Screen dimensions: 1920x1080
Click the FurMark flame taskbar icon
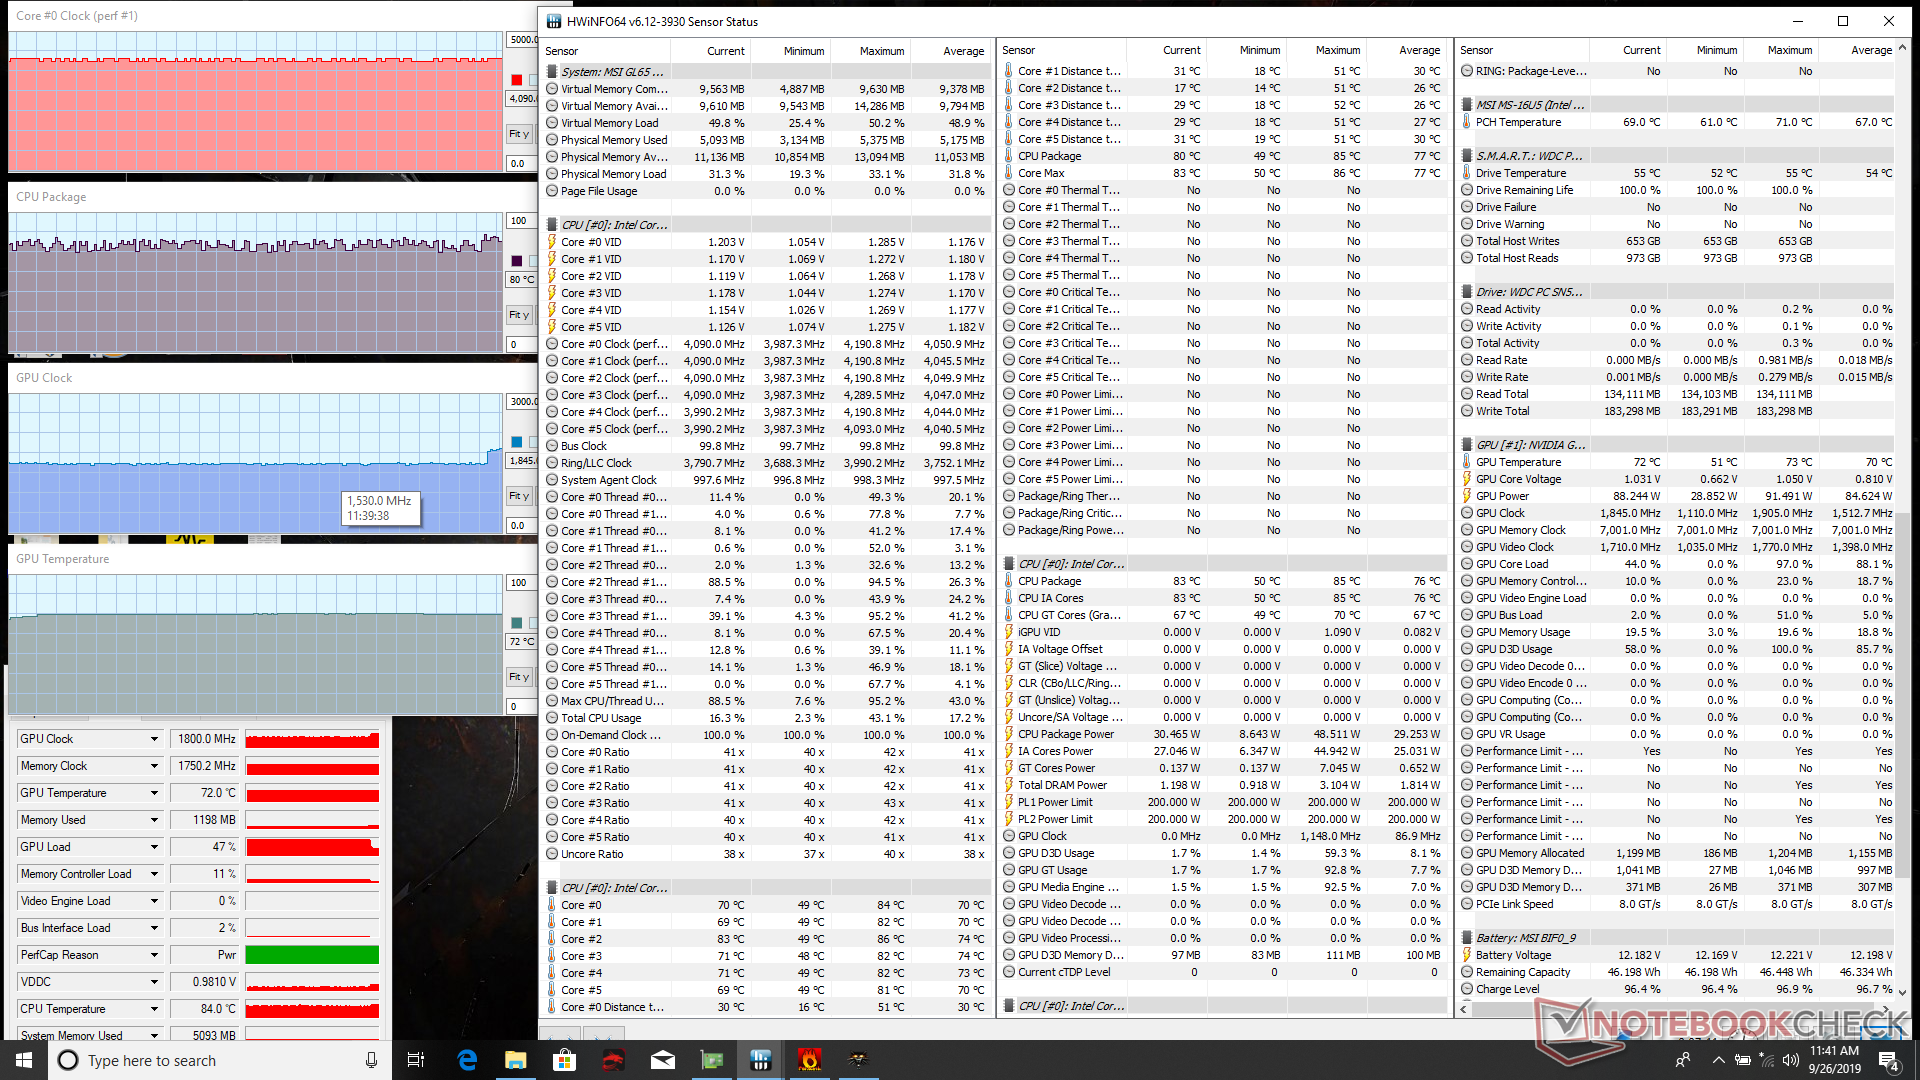click(810, 1060)
